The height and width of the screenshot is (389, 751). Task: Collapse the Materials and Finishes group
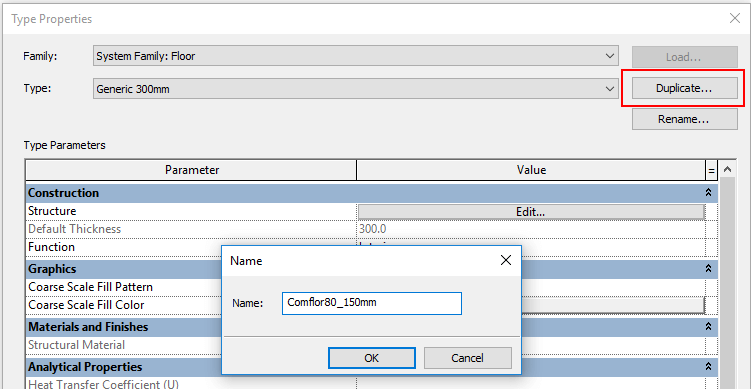coord(708,327)
